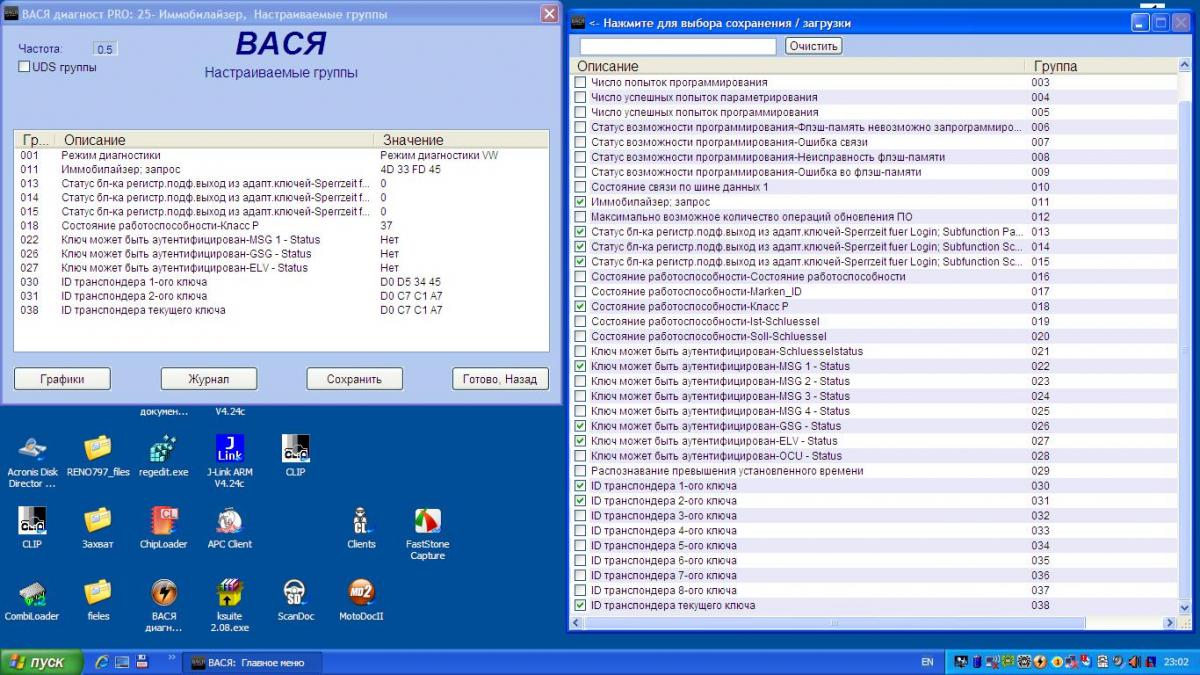1200x675 pixels.
Task: Tick the OCU - Status key checkbox
Action: point(580,456)
